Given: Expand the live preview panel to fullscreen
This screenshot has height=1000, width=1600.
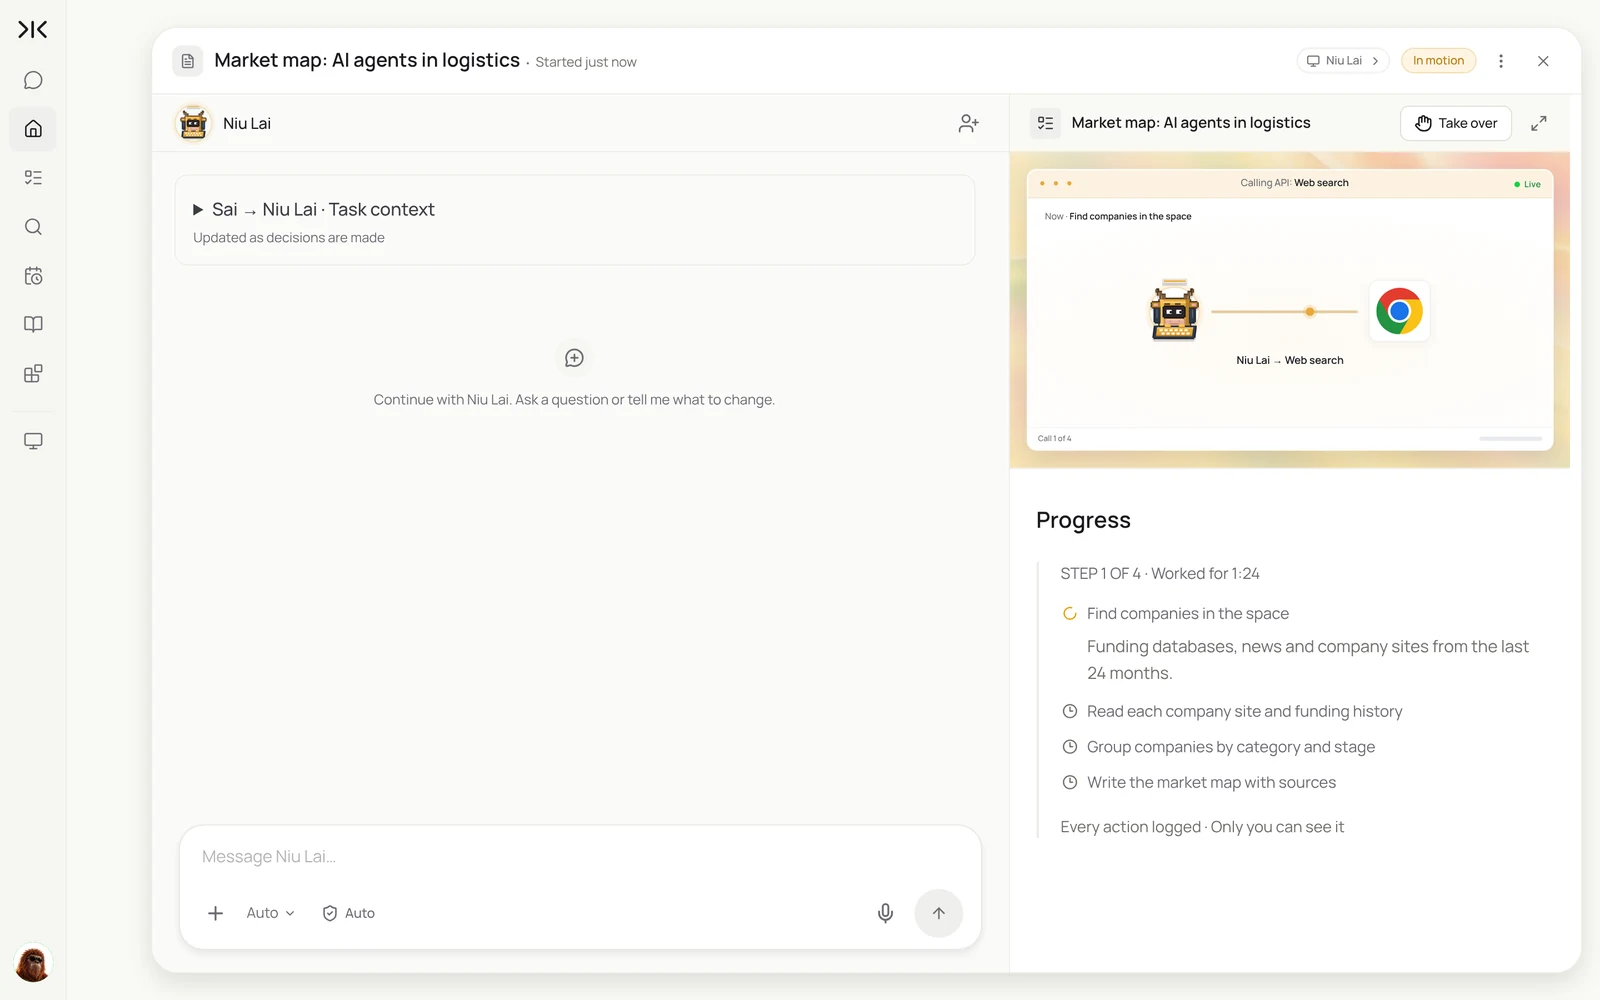Looking at the screenshot, I should [1539, 123].
